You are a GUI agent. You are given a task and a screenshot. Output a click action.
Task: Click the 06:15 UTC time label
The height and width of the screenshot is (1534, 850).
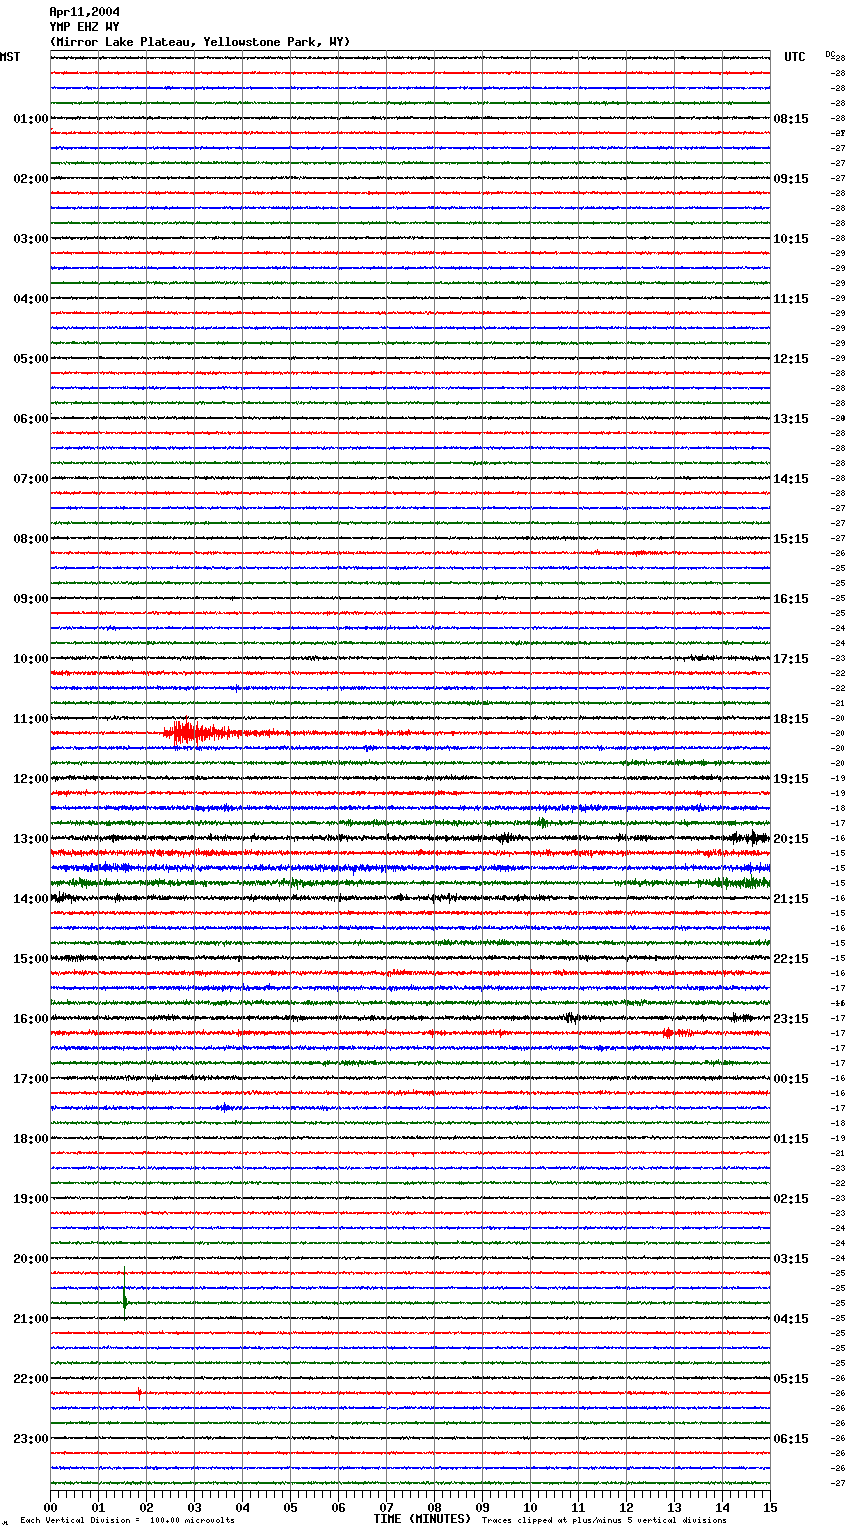(x=791, y=1439)
